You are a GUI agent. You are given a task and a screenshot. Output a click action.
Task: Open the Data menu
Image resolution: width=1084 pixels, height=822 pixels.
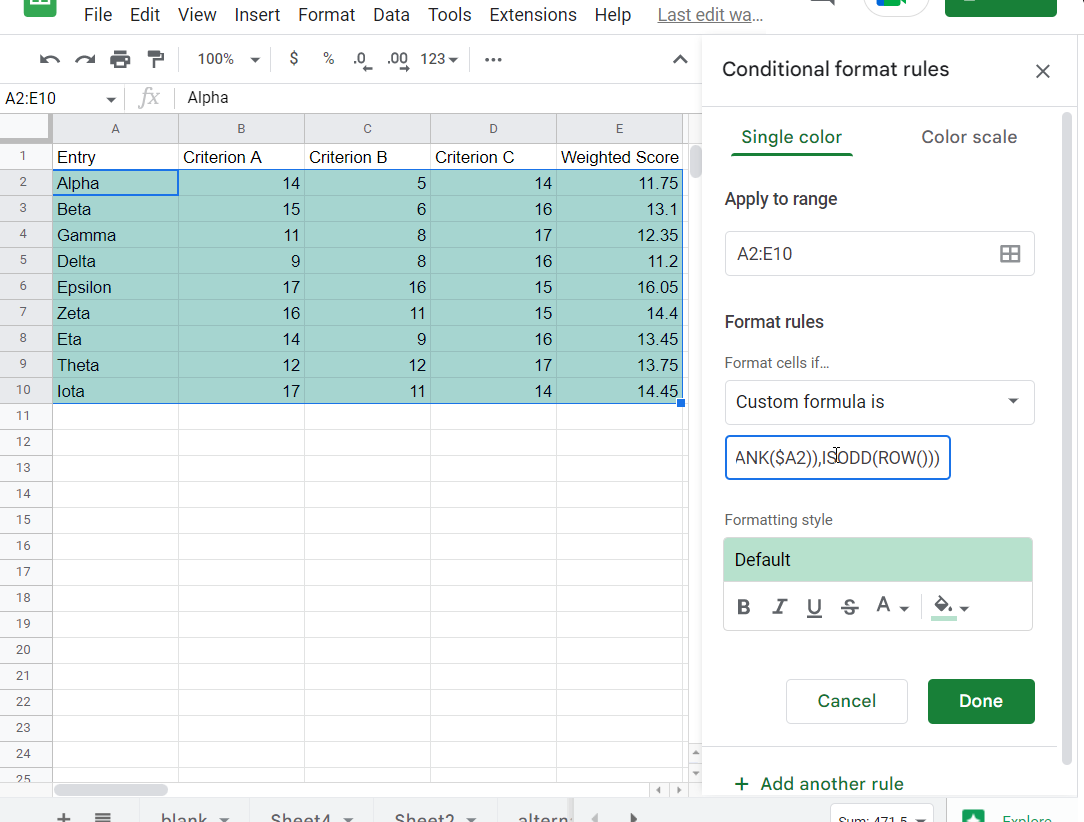pos(391,15)
